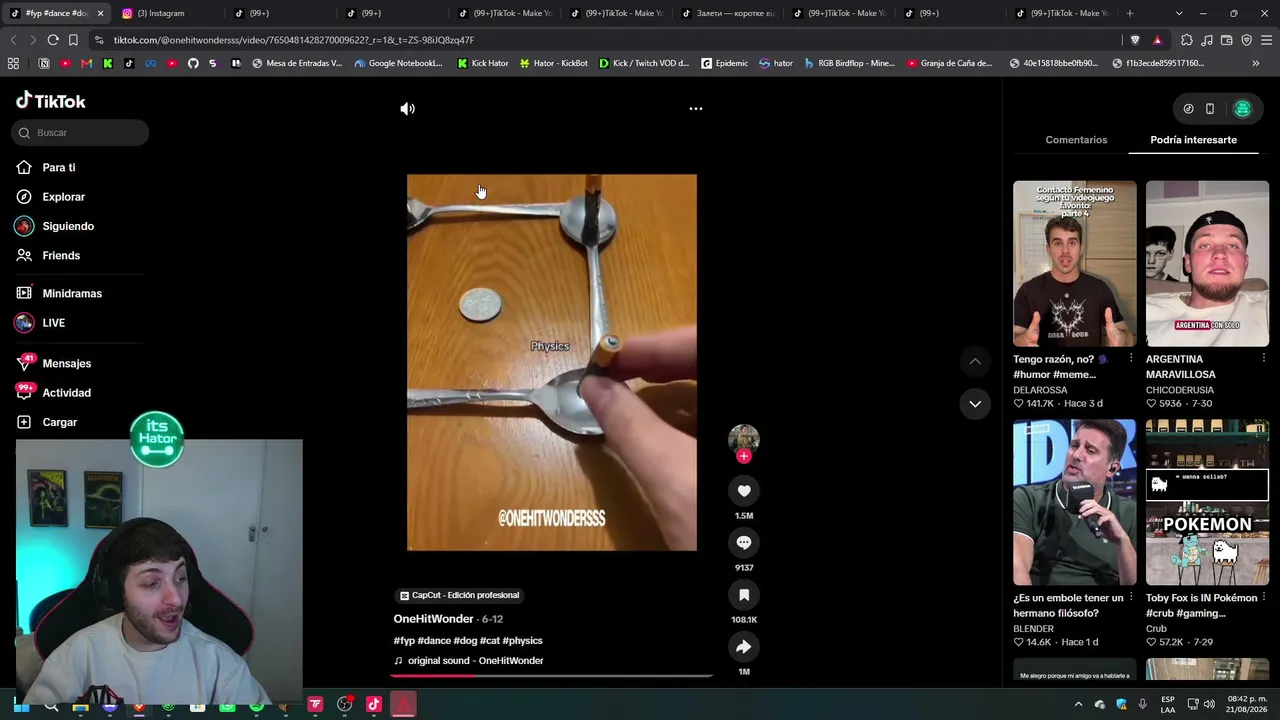Seek along the video progress bar

551,675
